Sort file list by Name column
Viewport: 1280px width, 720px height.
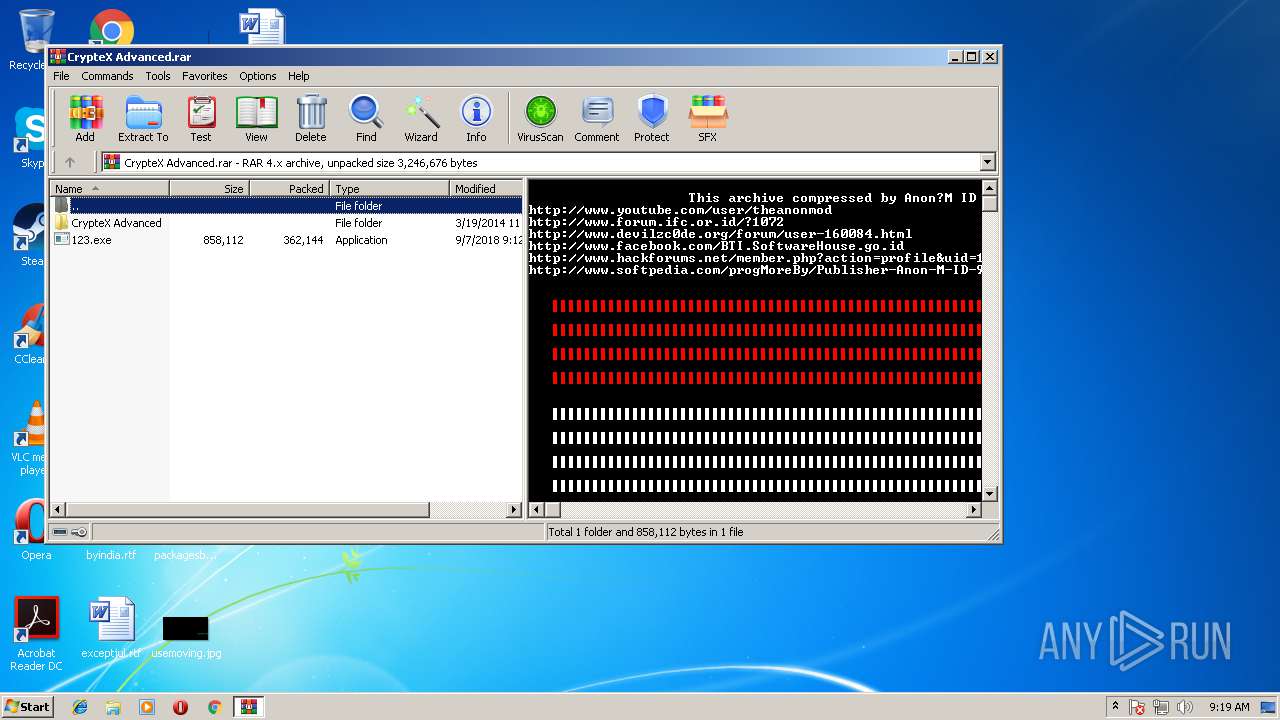110,188
